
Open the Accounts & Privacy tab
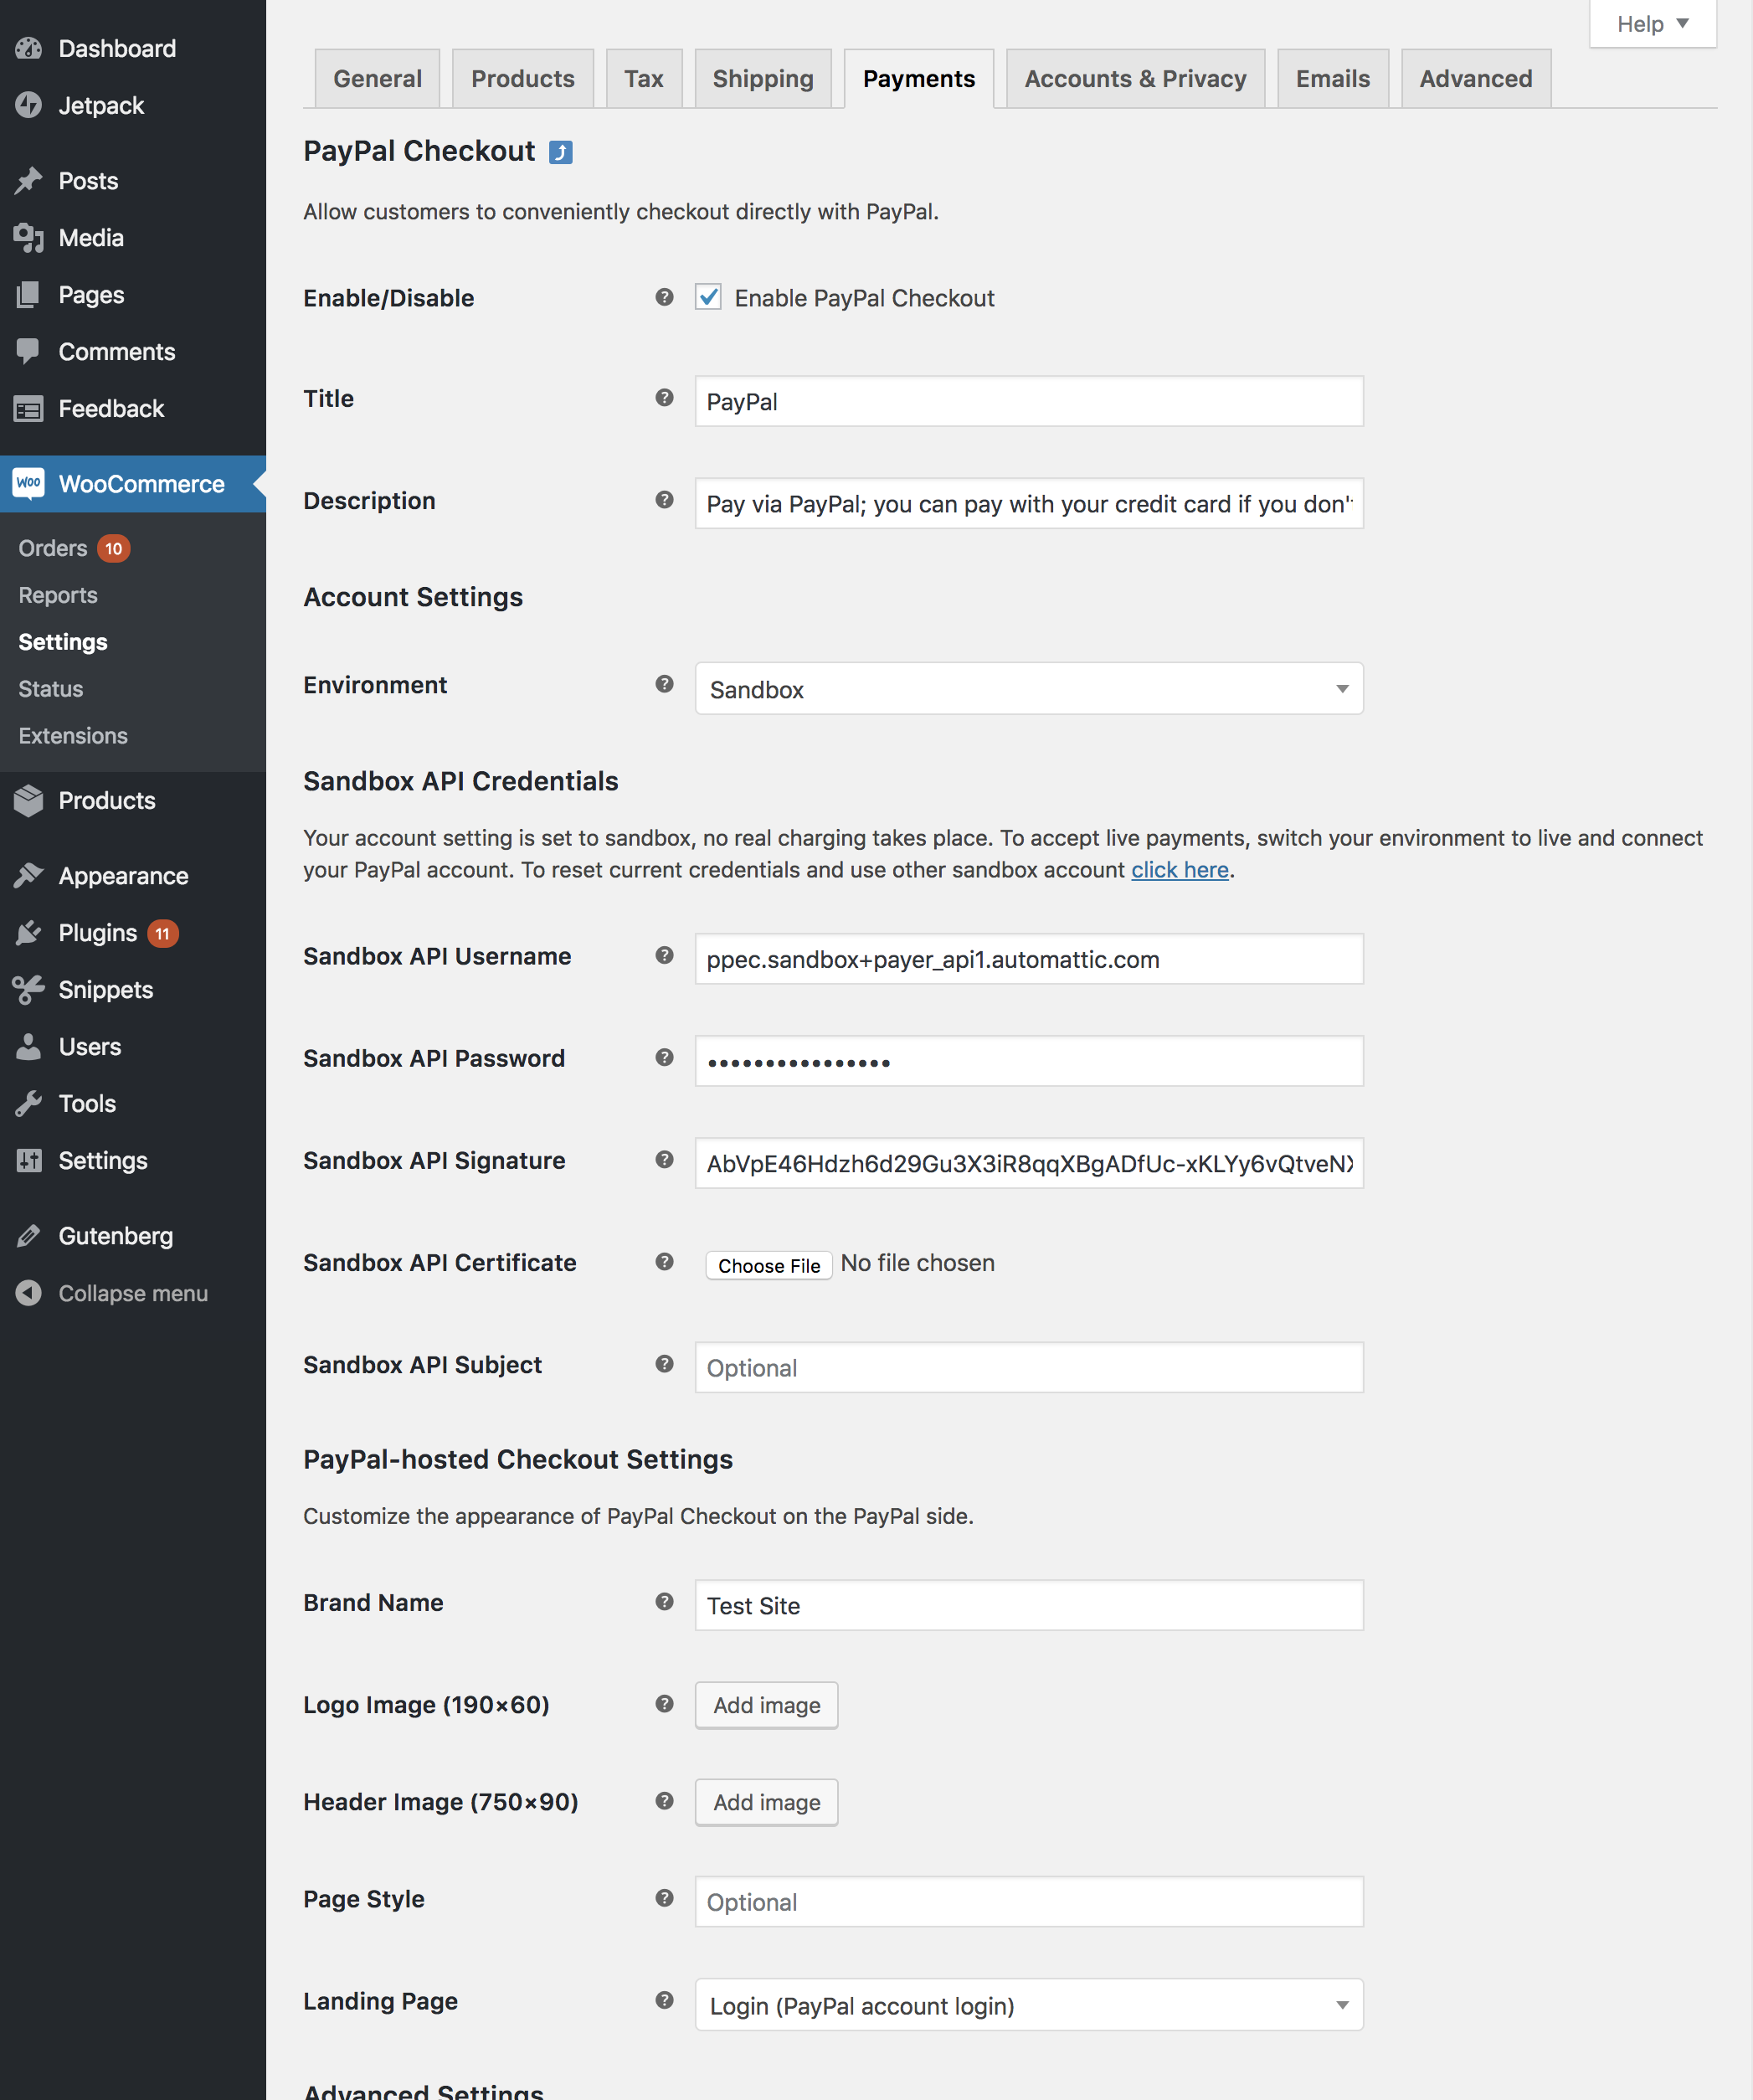[1135, 78]
